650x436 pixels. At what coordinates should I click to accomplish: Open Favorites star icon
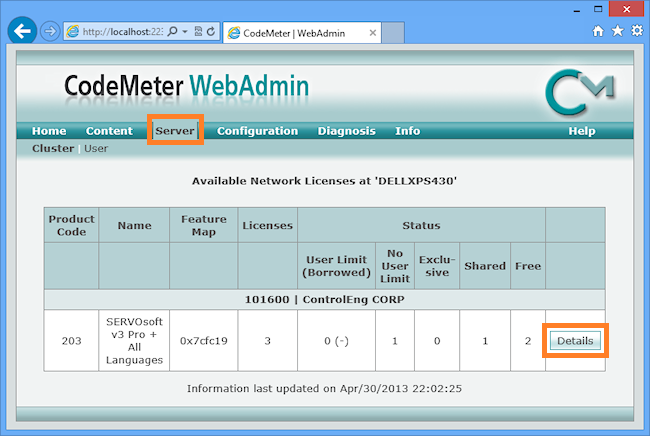615,31
